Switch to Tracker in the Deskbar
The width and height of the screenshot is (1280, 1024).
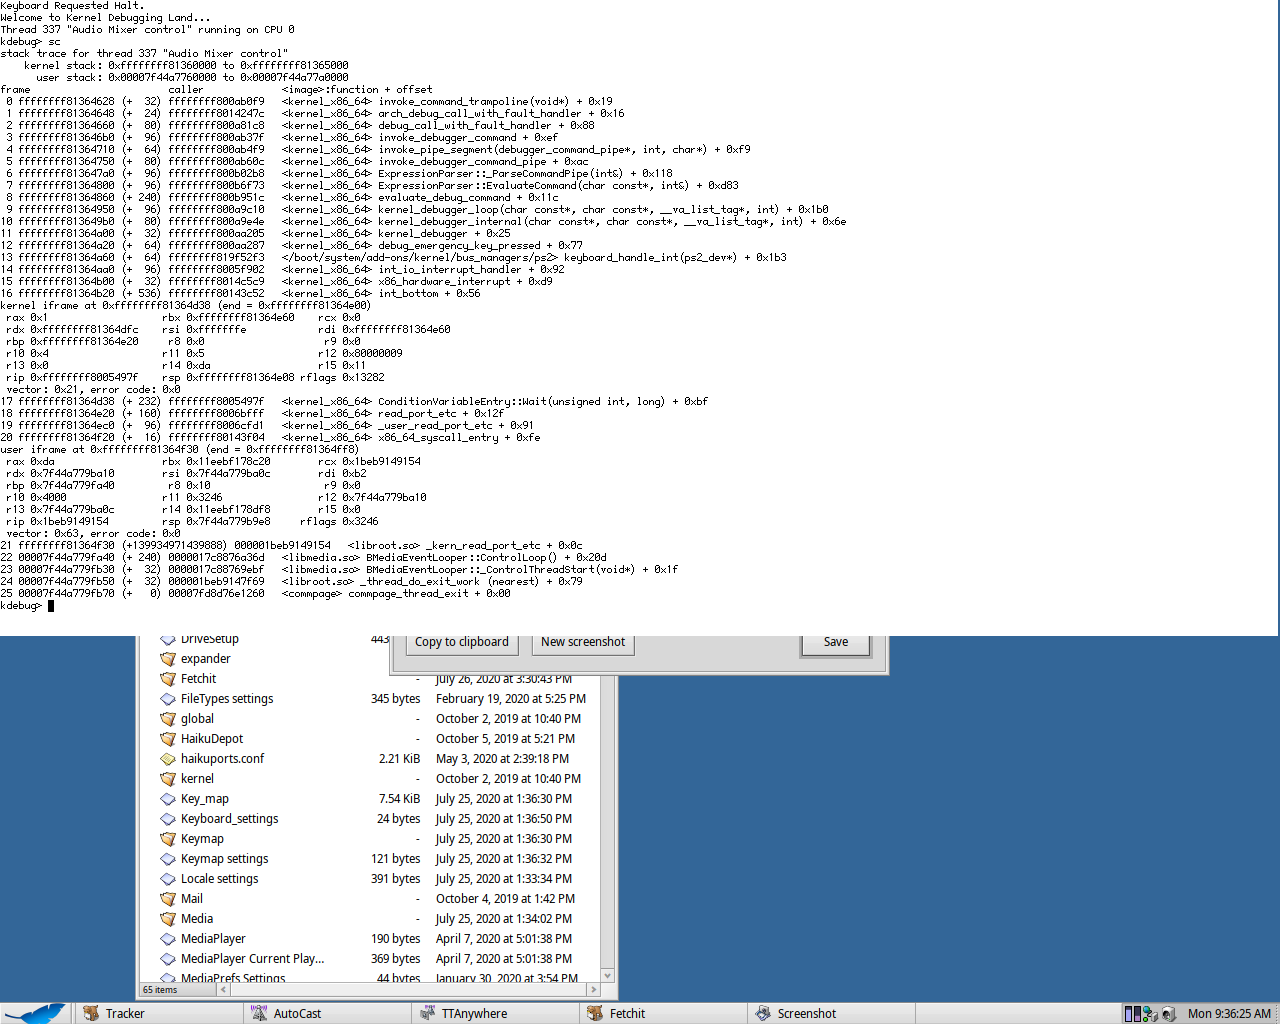click(x=125, y=1013)
